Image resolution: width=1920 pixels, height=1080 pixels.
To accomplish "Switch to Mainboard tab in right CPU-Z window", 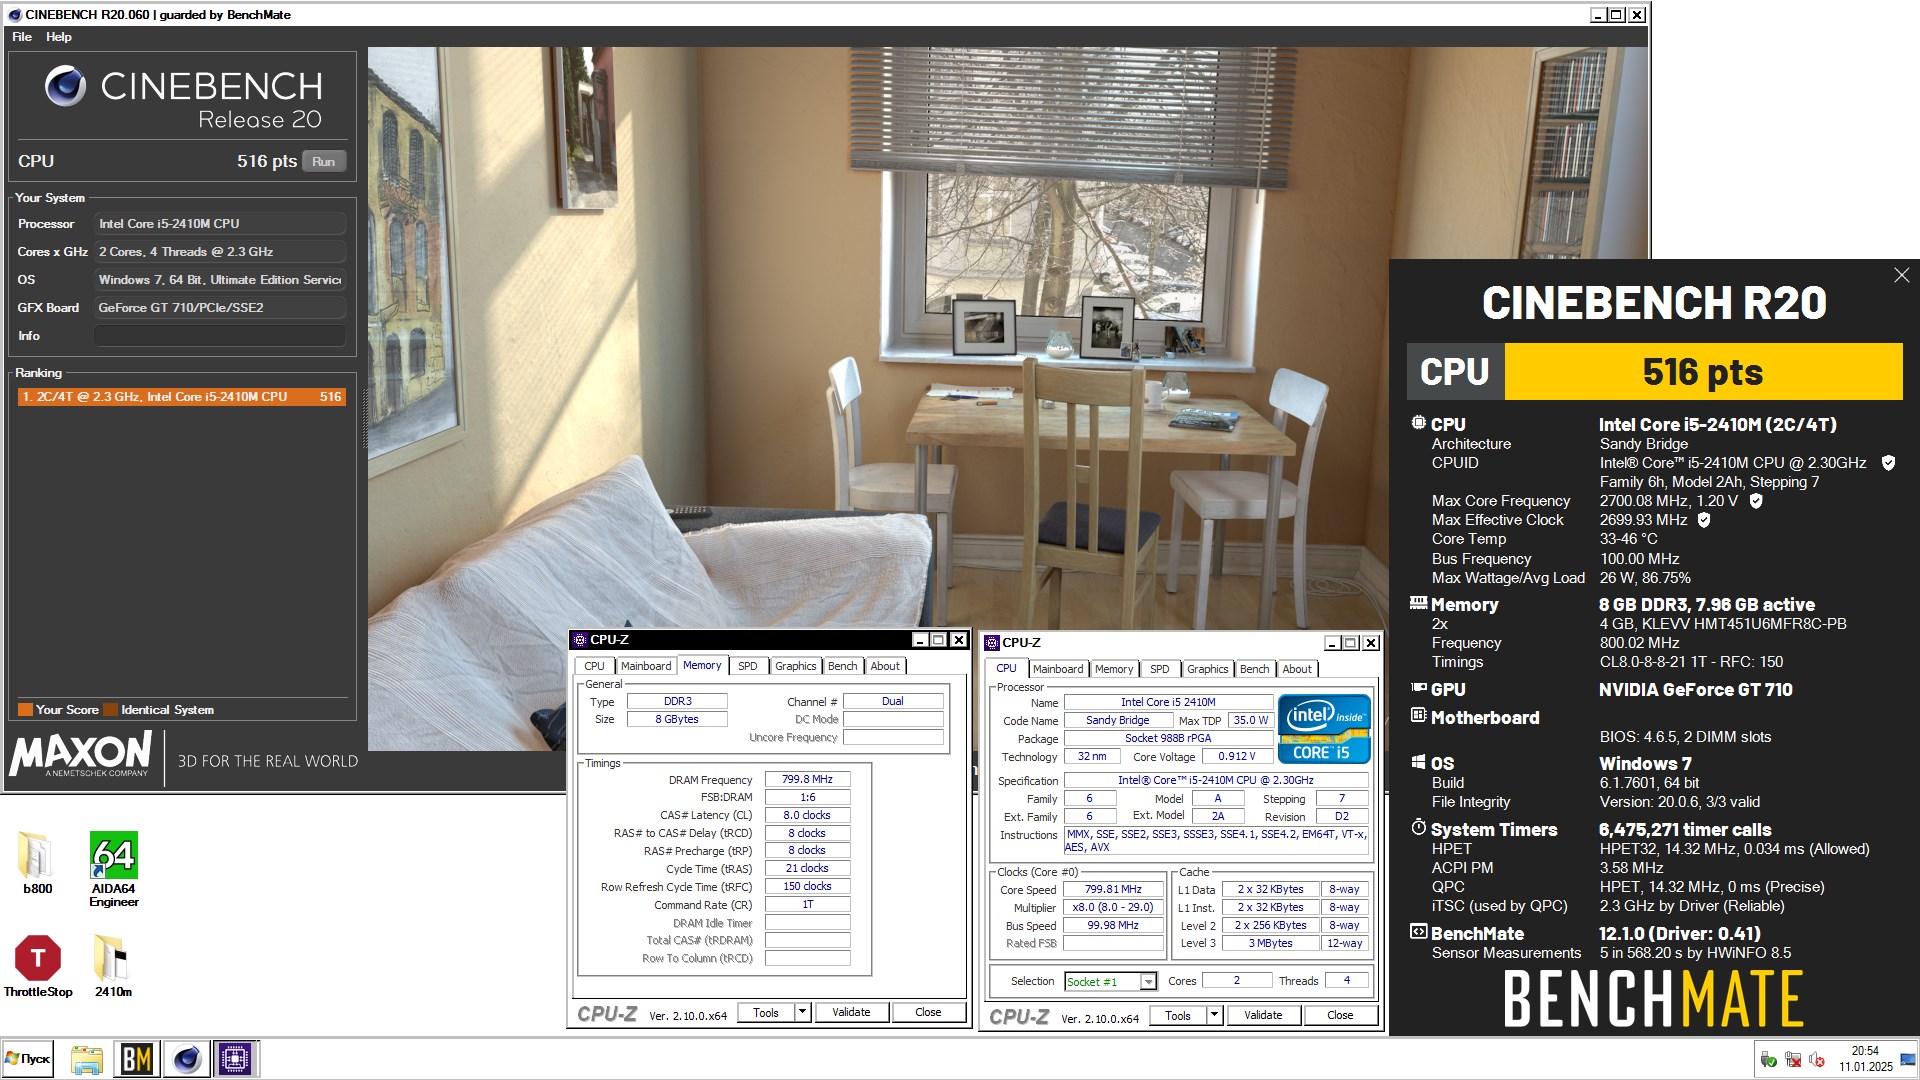I will coord(1058,669).
